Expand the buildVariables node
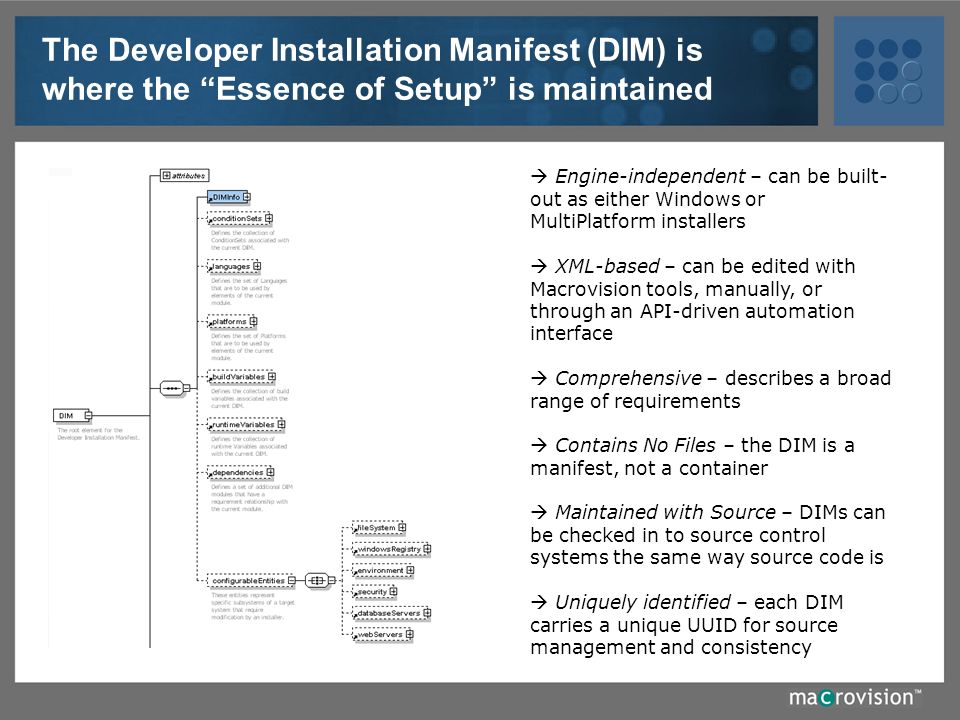Viewport: 960px width, 720px height. (x=272, y=377)
